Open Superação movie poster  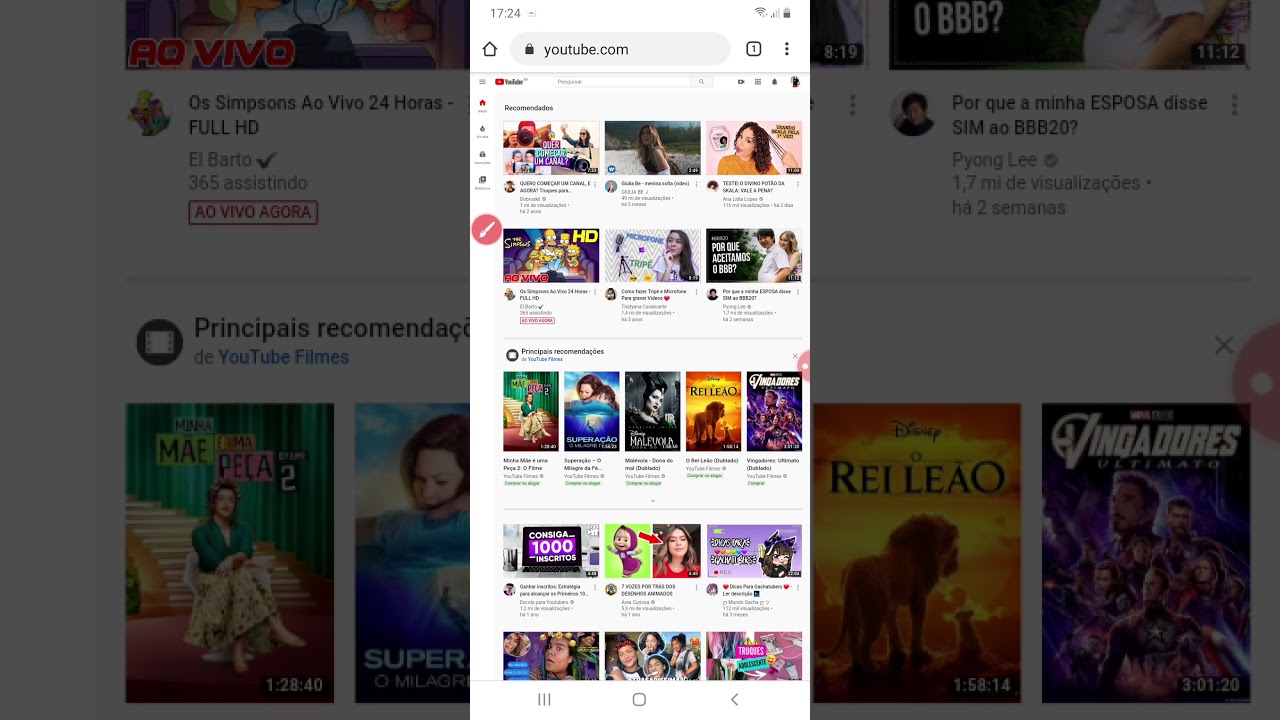click(592, 411)
